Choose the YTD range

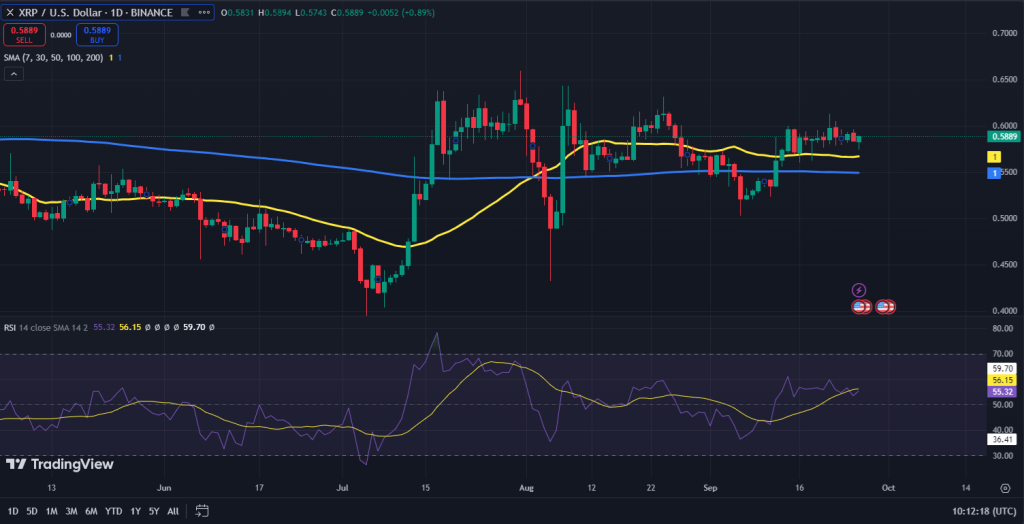(x=114, y=510)
